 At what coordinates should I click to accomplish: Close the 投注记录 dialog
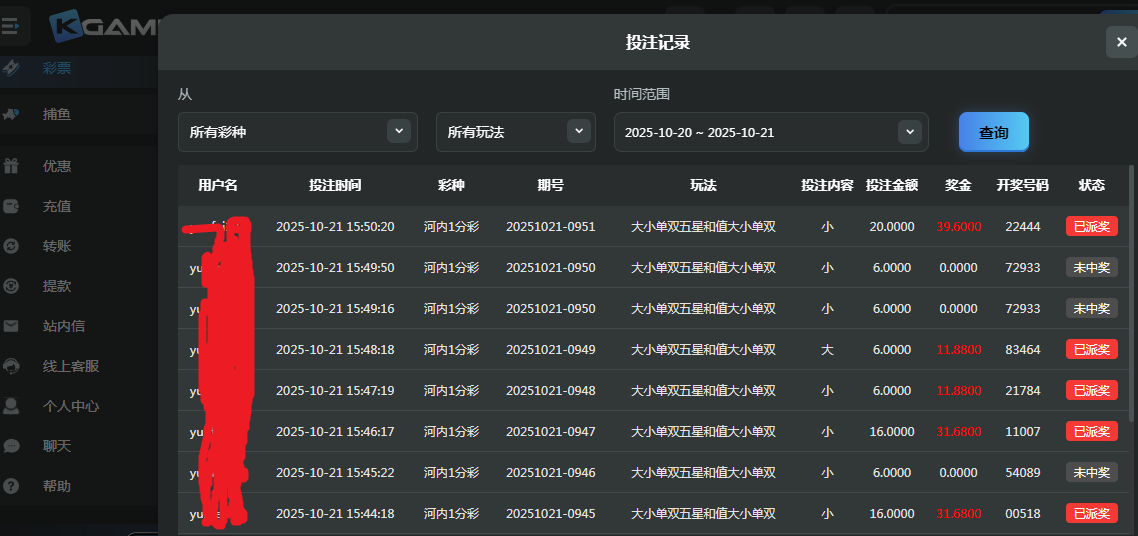point(1119,43)
